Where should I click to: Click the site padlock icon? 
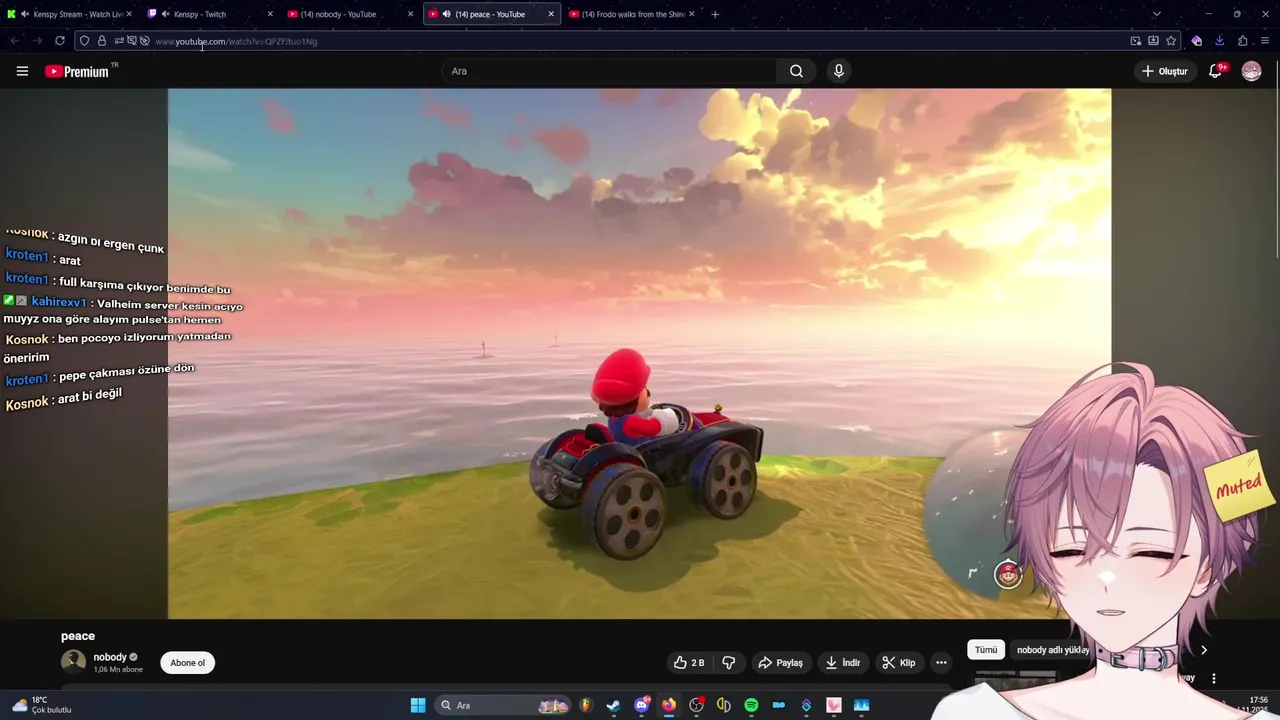tap(102, 41)
